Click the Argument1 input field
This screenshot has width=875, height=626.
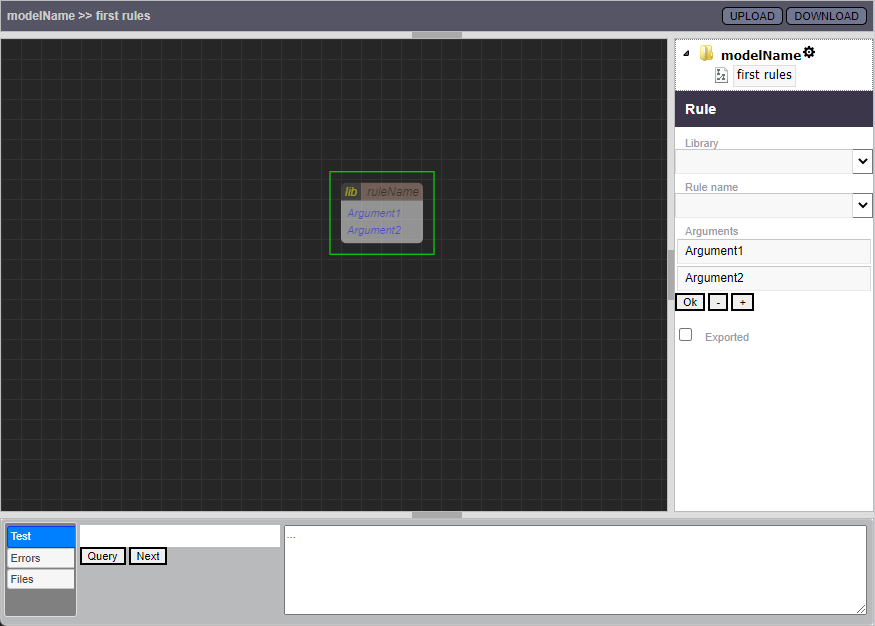[773, 251]
